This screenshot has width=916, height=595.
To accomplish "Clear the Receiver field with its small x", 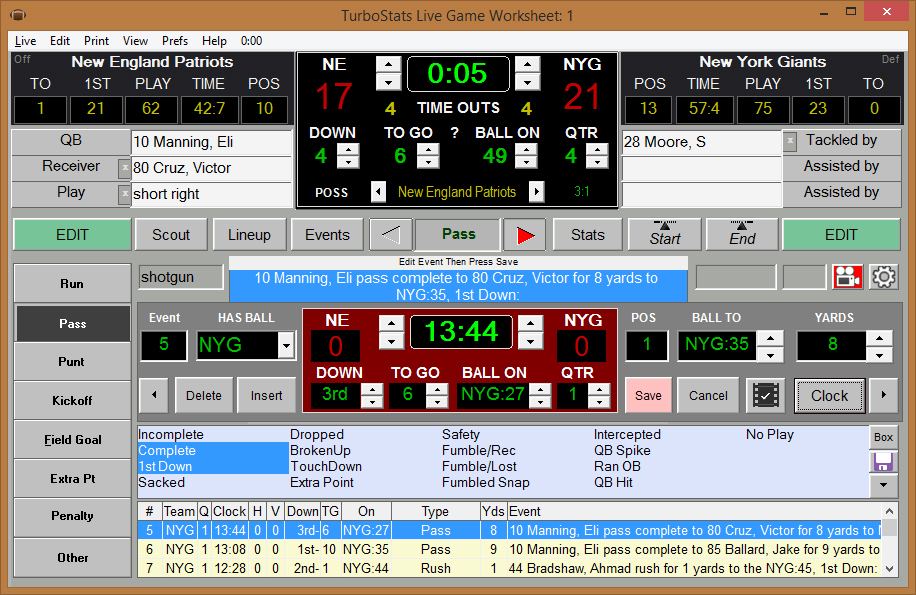I will (124, 169).
